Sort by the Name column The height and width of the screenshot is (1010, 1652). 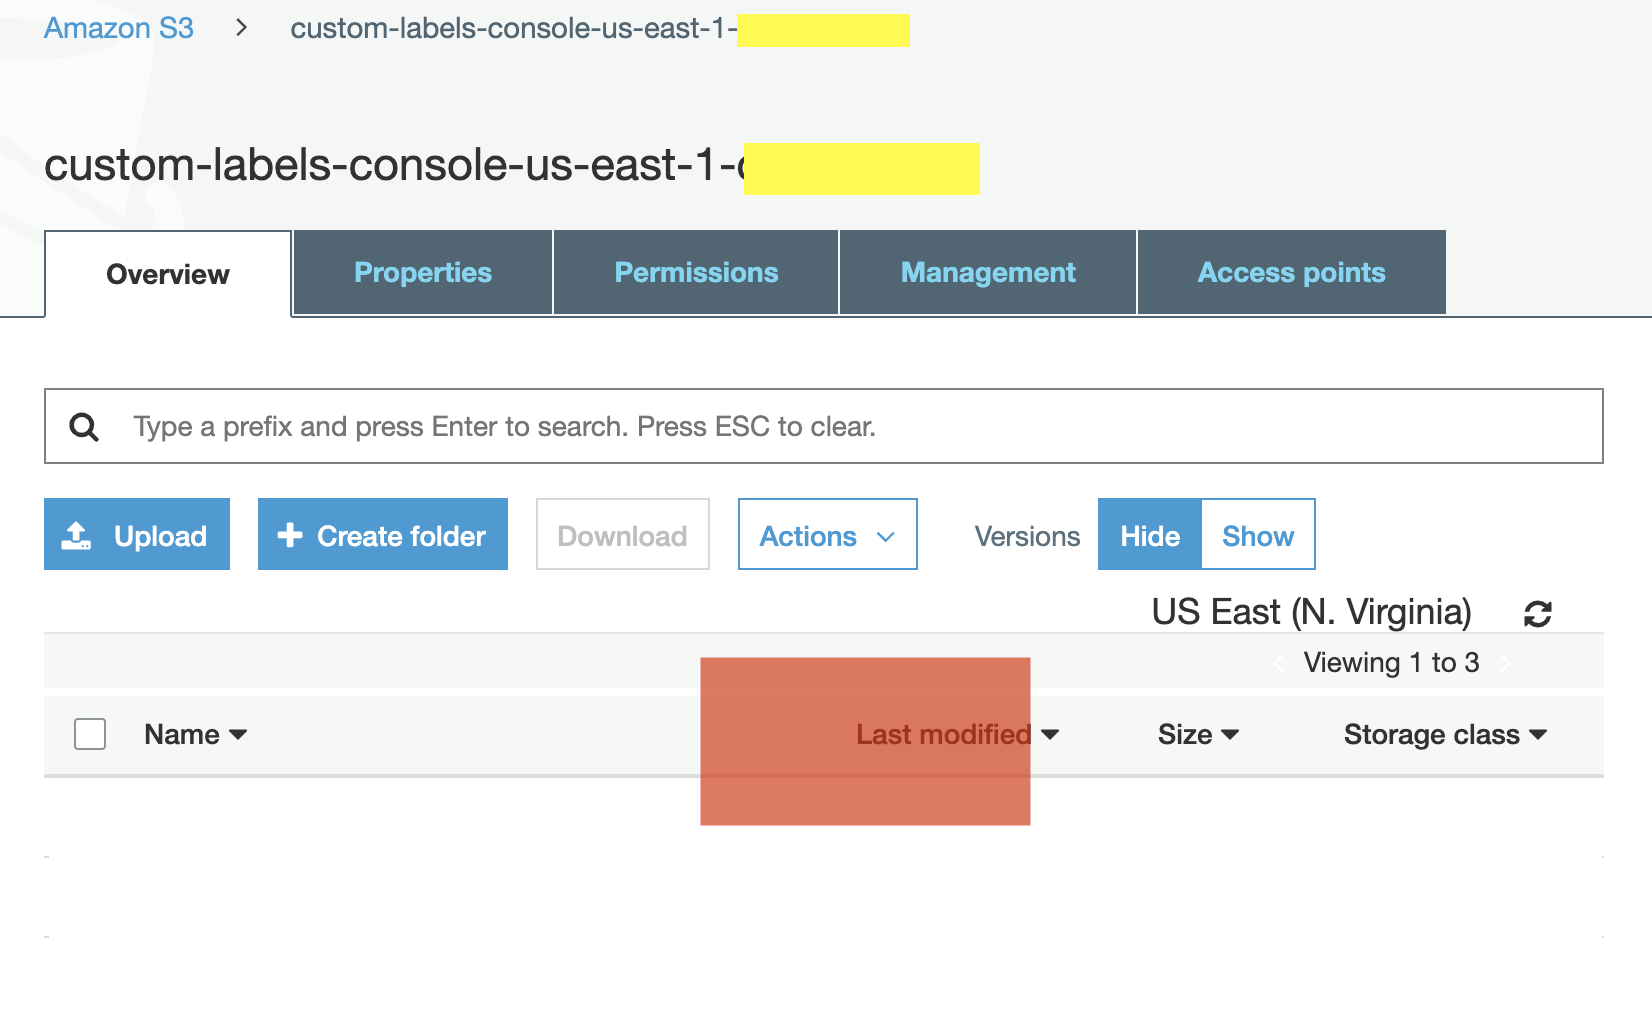tap(195, 734)
